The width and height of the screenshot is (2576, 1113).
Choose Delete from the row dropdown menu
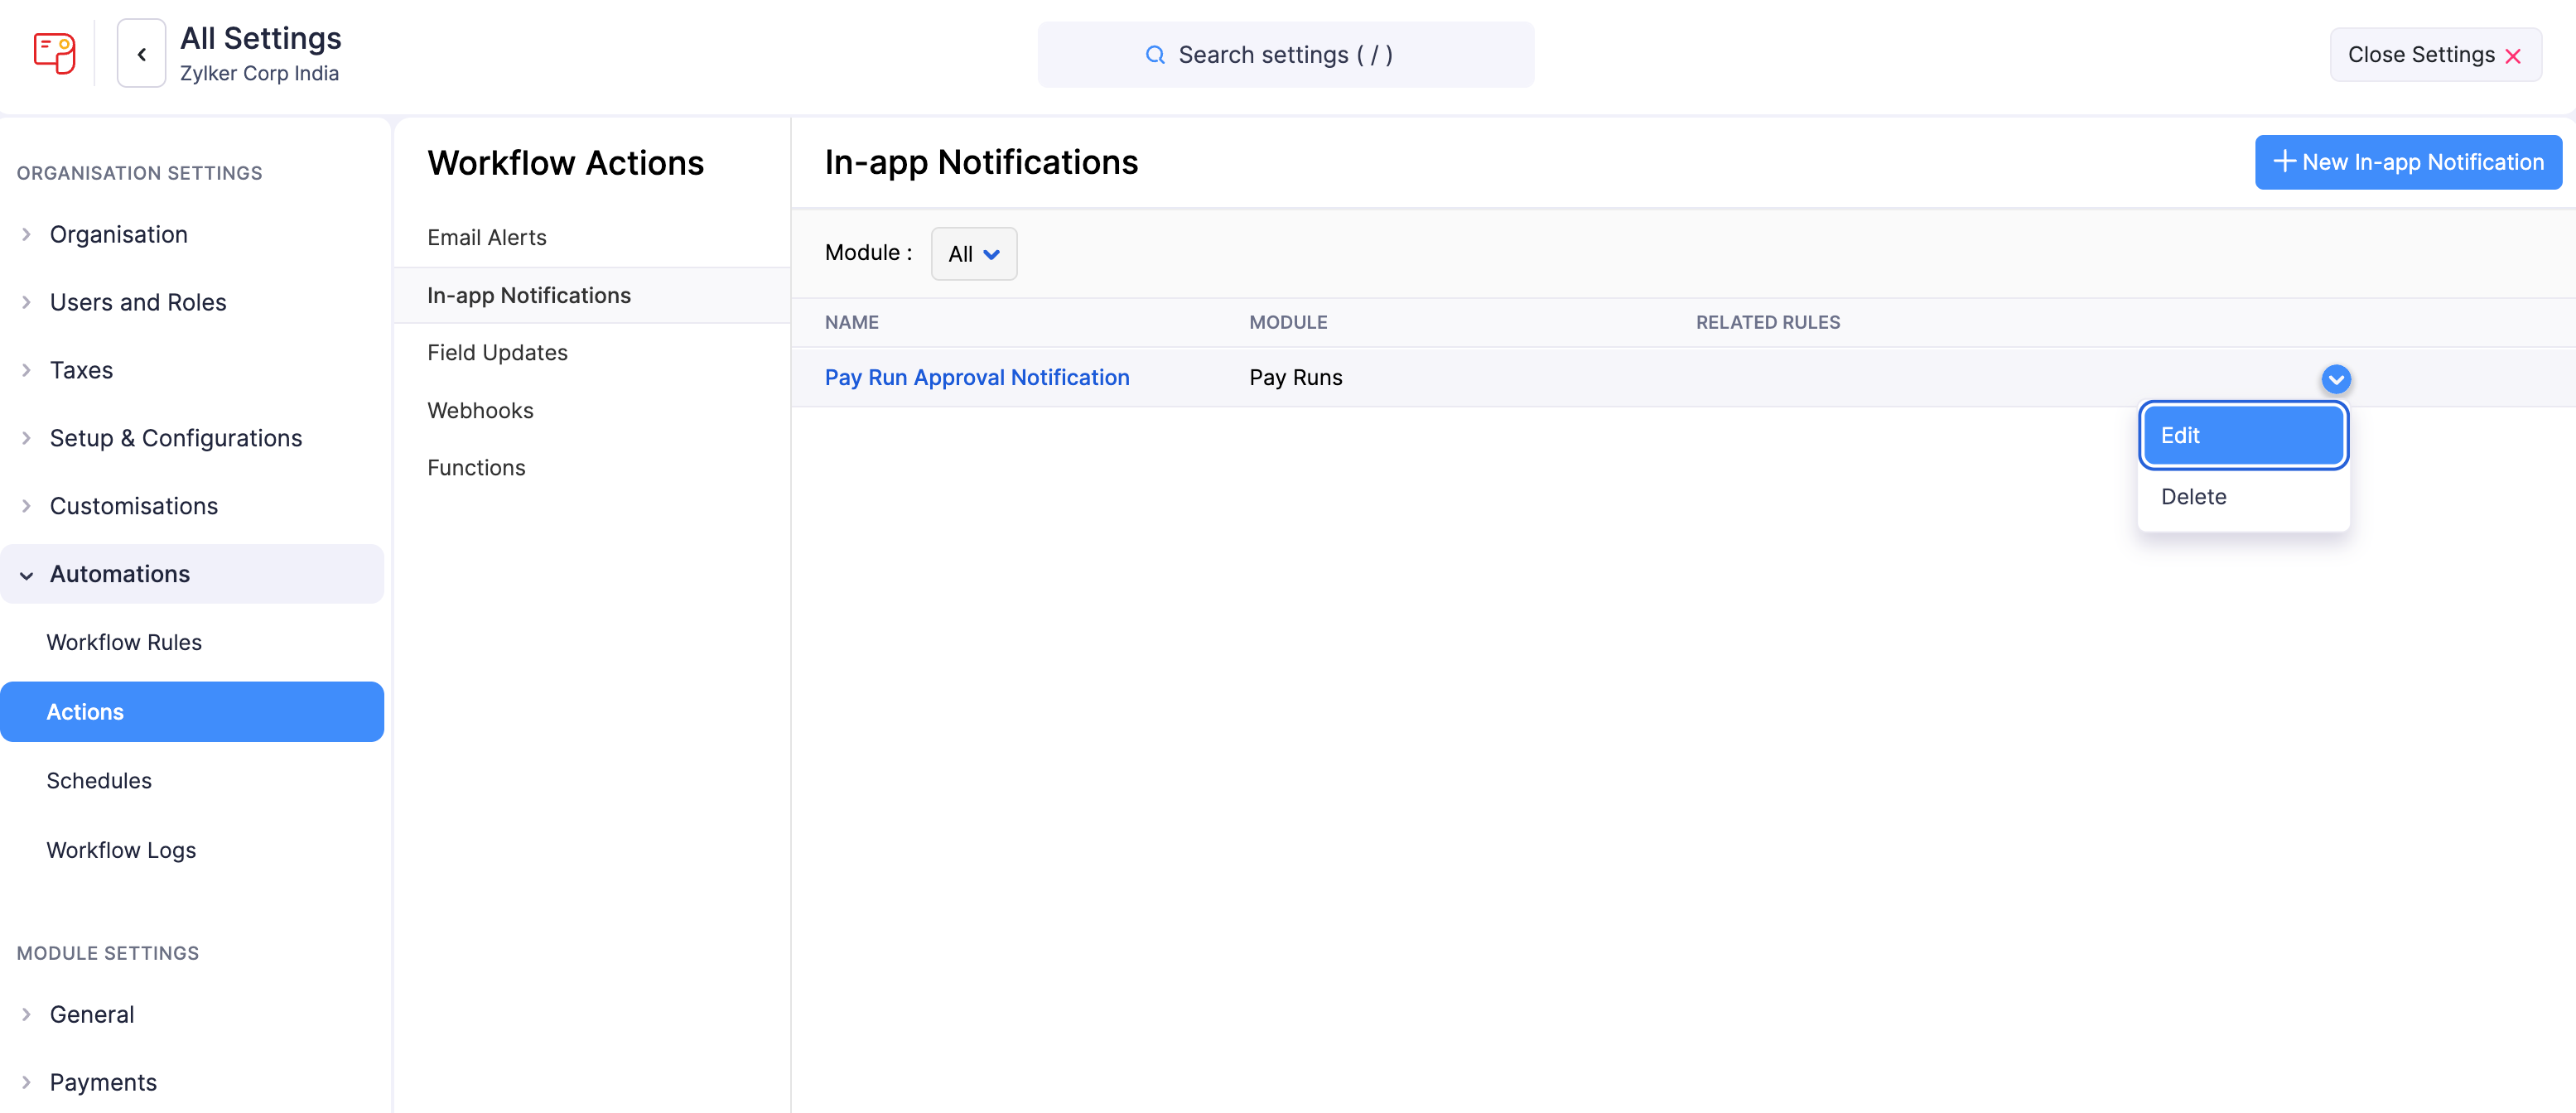click(2243, 497)
